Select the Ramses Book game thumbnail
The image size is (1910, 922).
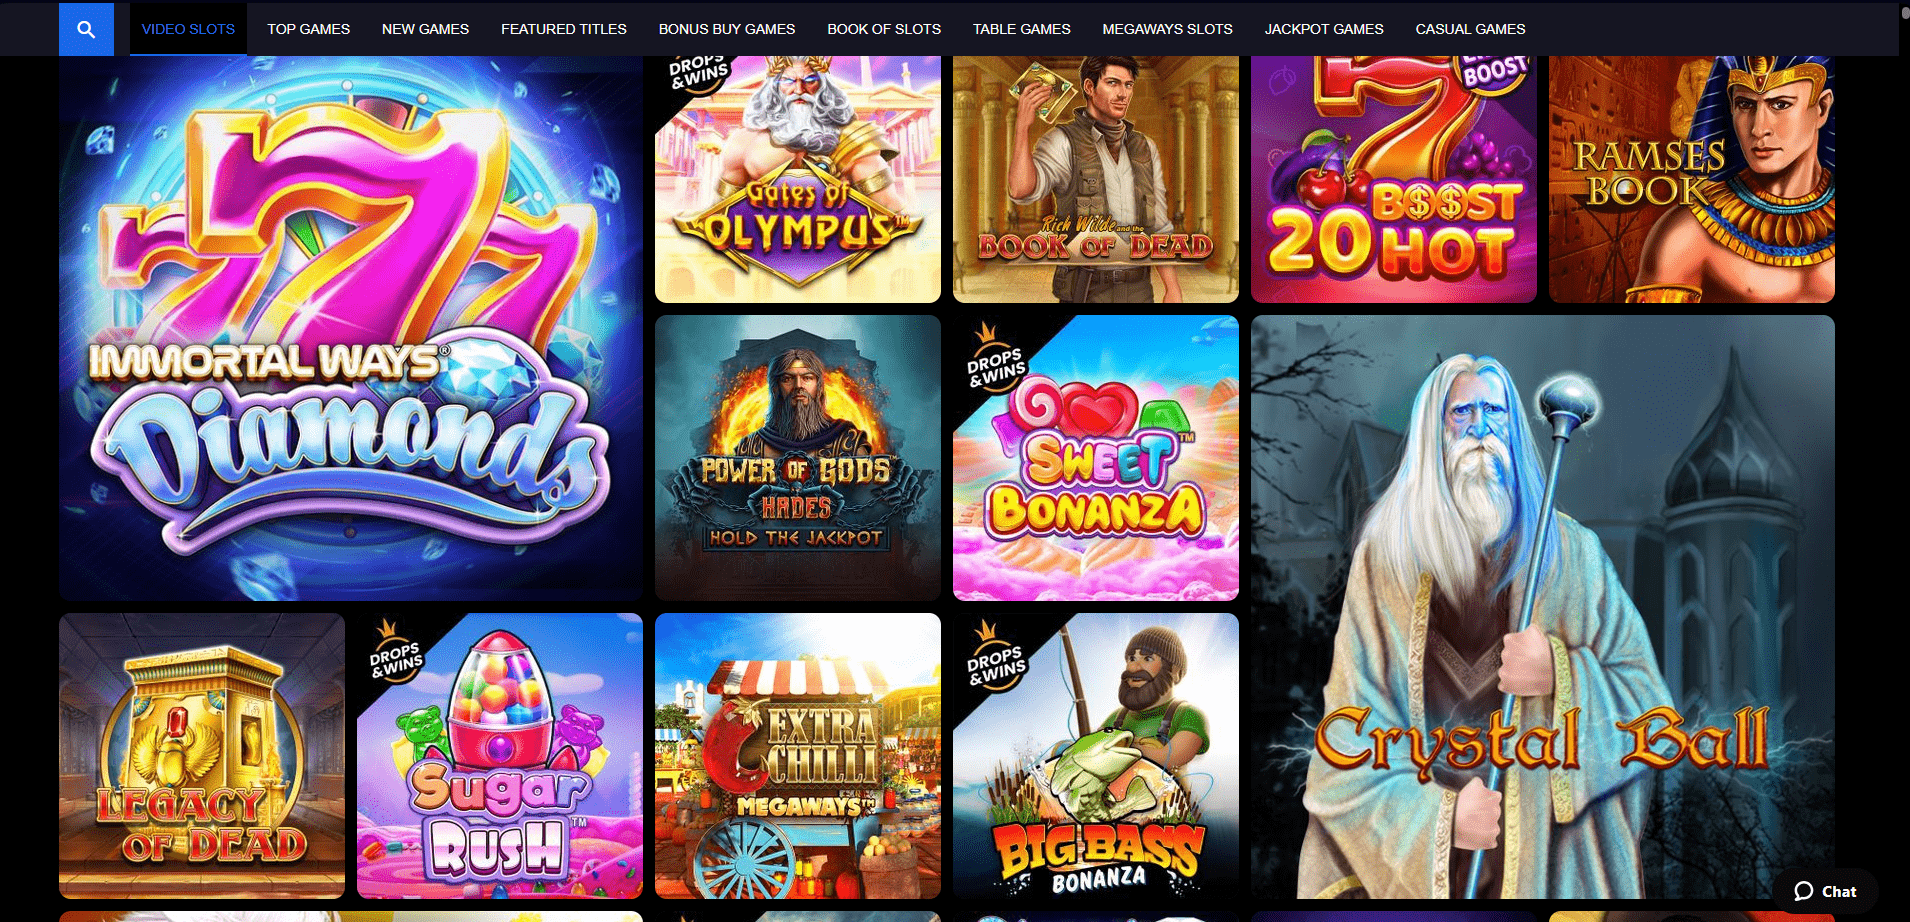(1692, 179)
